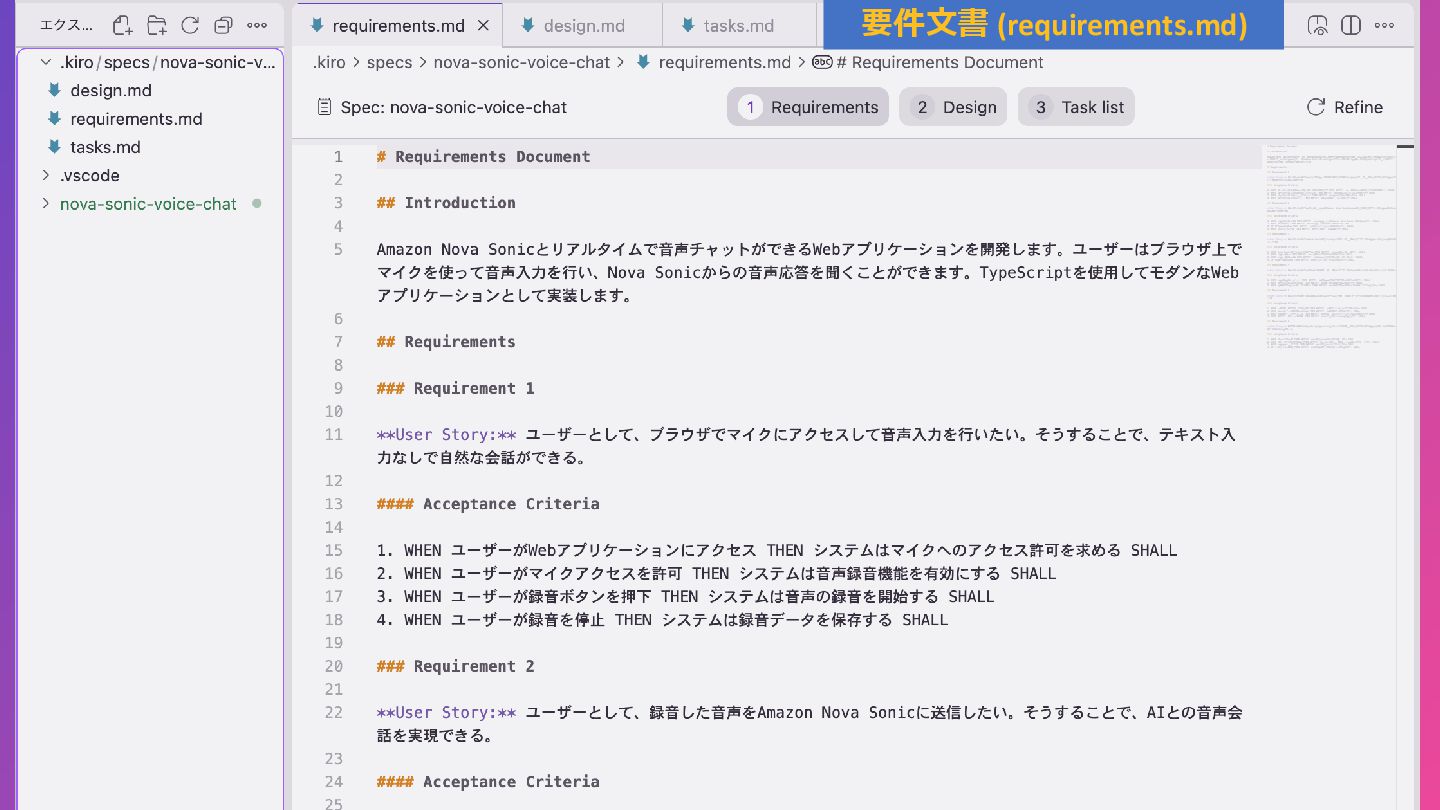
Task: Click the '### Requirement 2' heading
Action: 455,666
